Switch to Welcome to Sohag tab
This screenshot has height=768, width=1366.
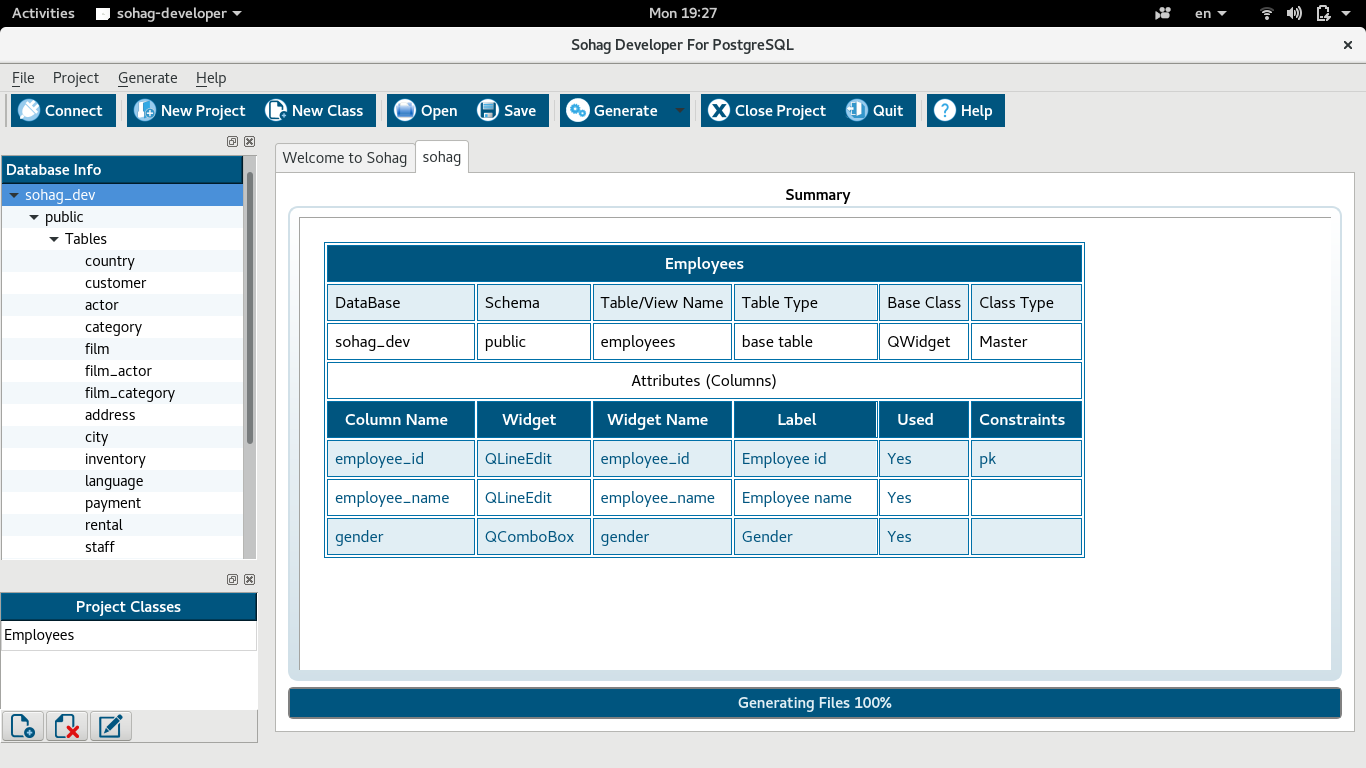(x=345, y=158)
